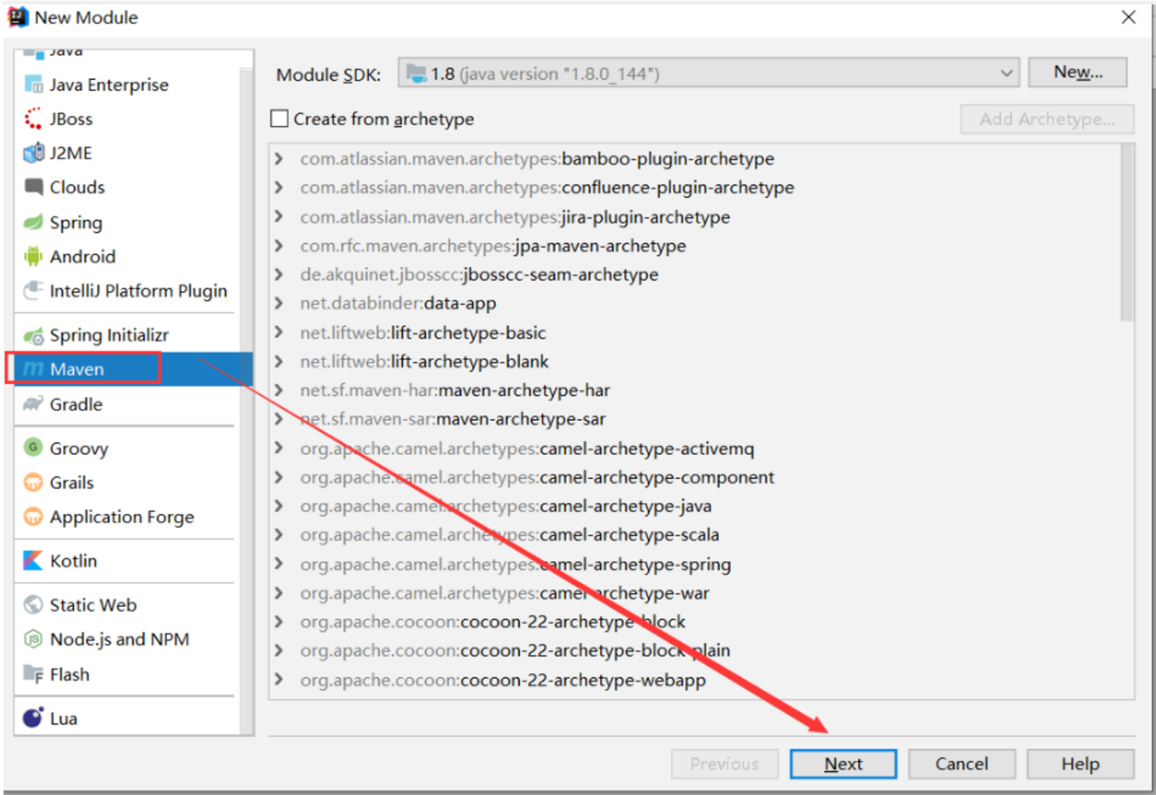Select the Grails icon
Viewport: 1156px width, 795px height.
[33, 482]
